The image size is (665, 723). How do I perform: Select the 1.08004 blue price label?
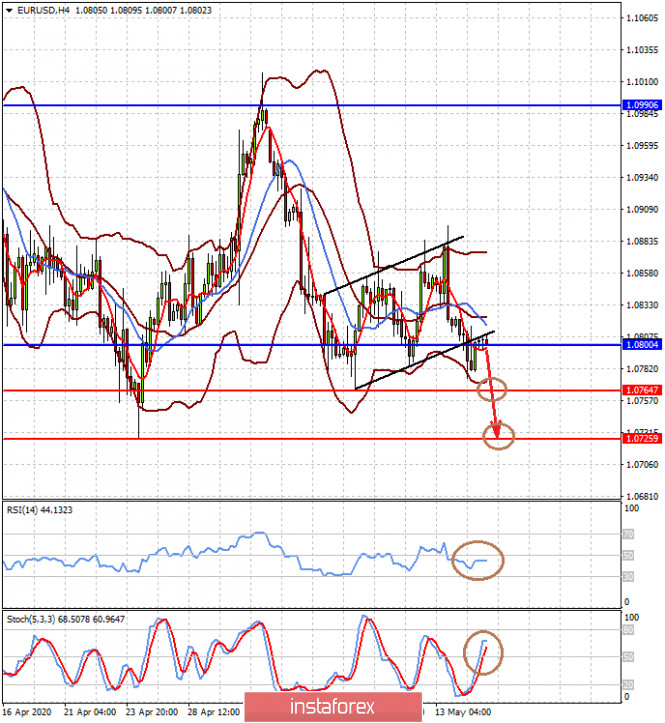pyautogui.click(x=642, y=344)
